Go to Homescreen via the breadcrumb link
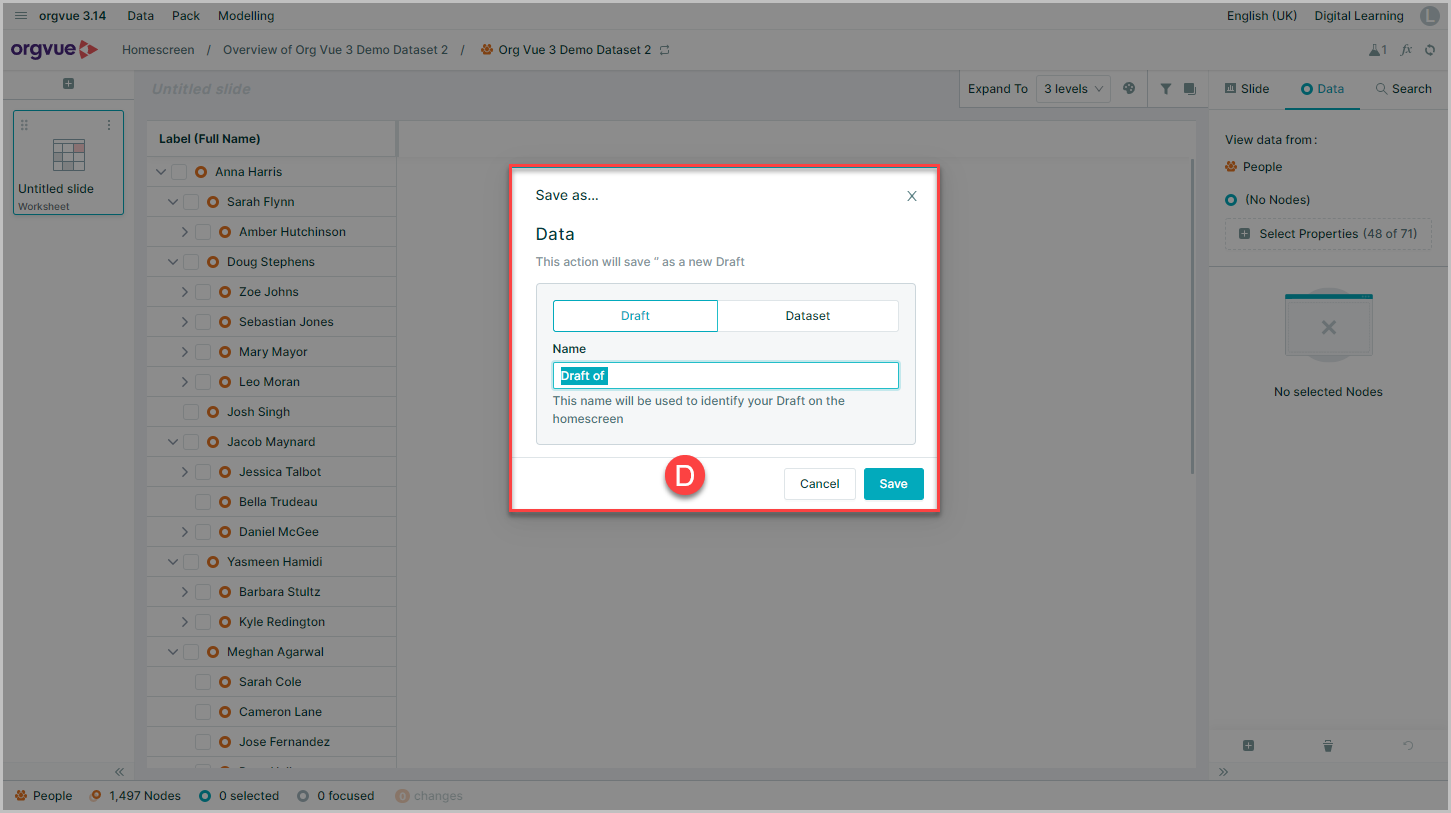This screenshot has height=813, width=1451. (x=158, y=50)
